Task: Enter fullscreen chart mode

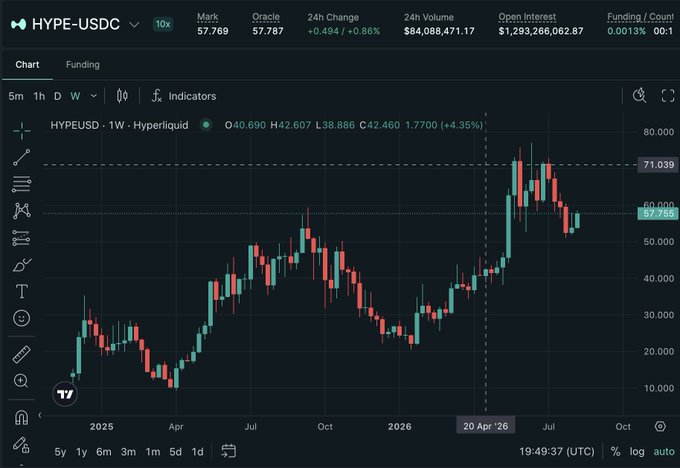Action: [667, 96]
